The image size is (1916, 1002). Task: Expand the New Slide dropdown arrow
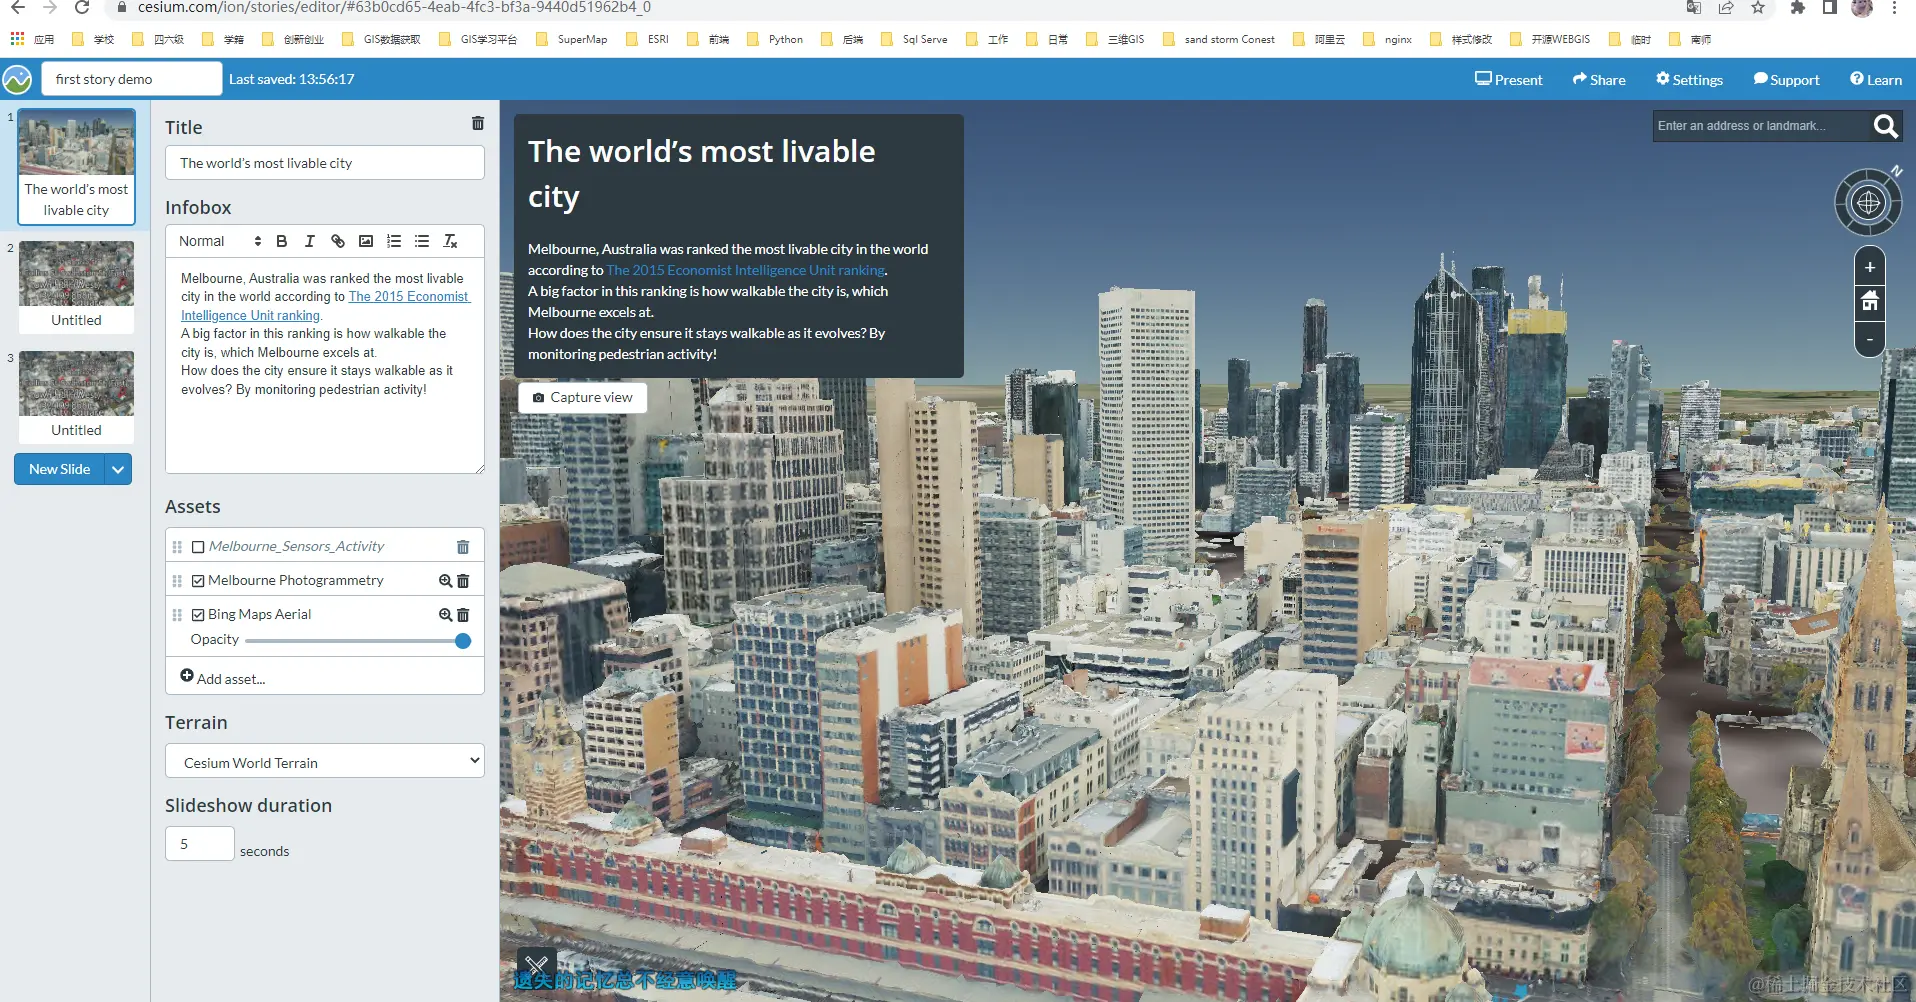[x=118, y=469]
